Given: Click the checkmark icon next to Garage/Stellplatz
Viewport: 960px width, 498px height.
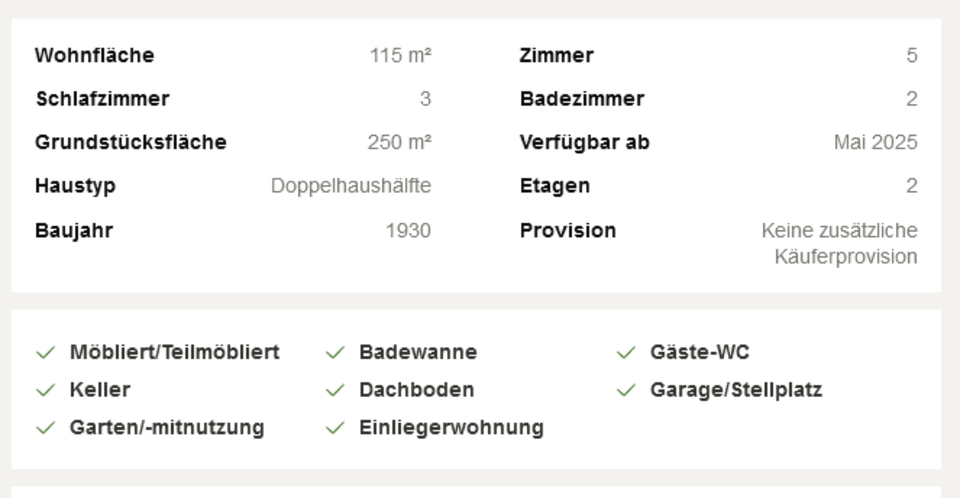Looking at the screenshot, I should point(626,390).
